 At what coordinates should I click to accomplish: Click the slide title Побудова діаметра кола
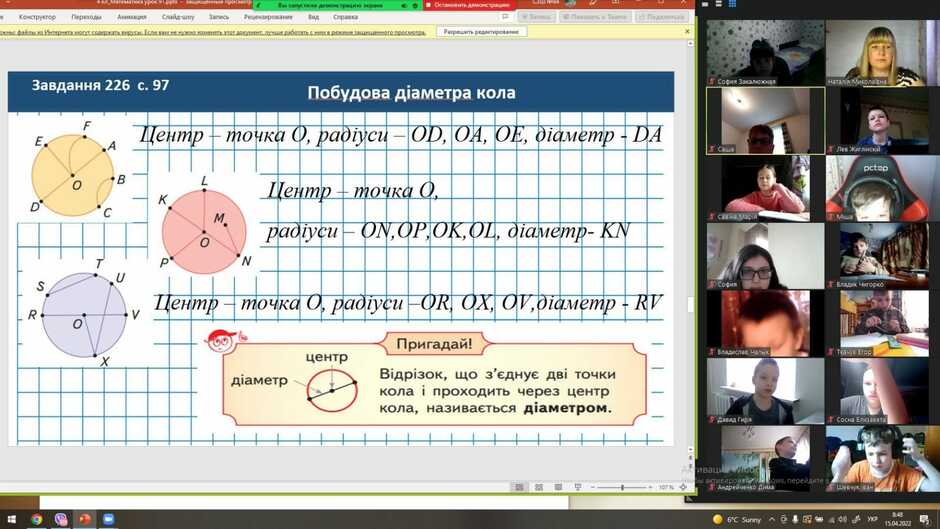pos(411,93)
